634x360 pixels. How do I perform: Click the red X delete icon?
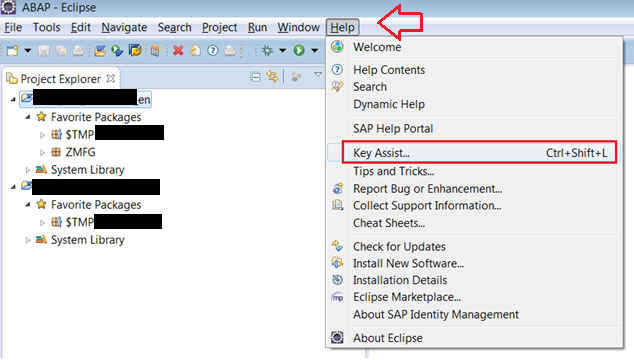click(178, 51)
